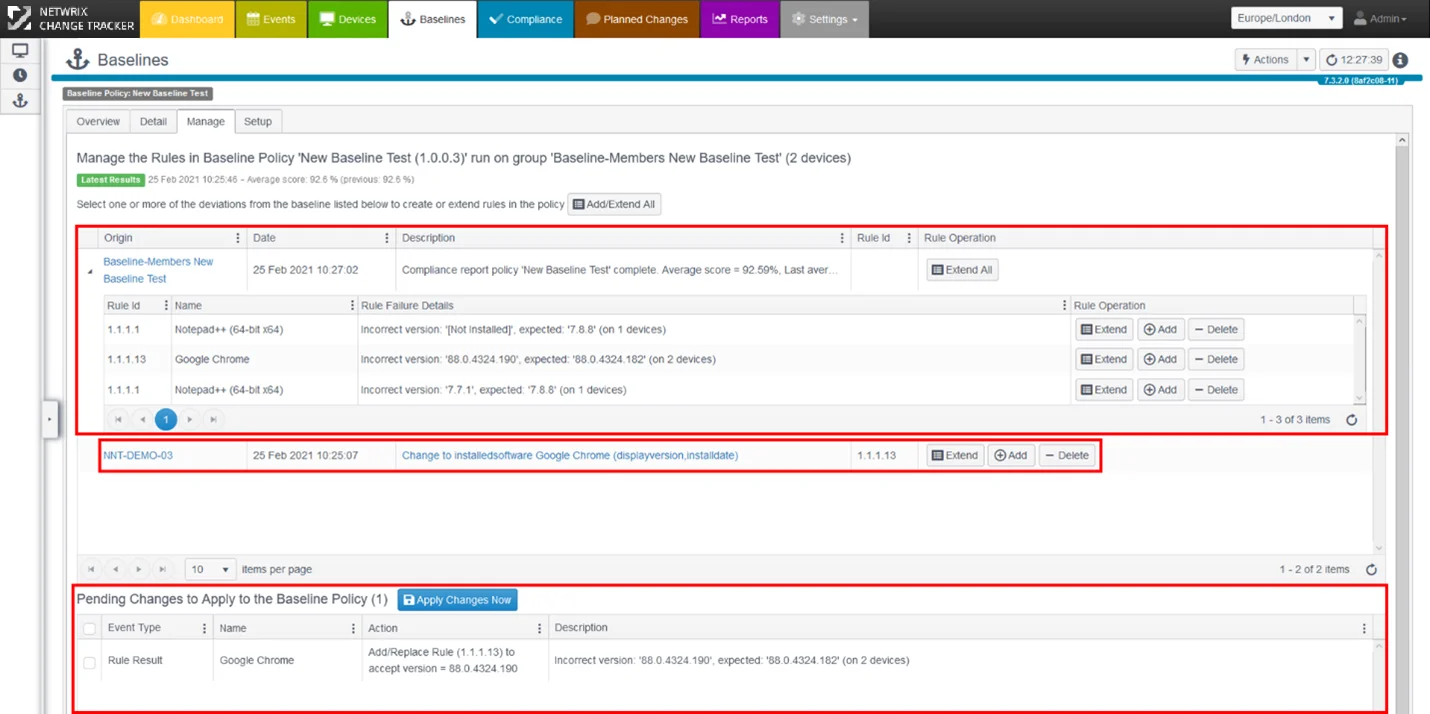Refresh the main deviations grid
The image size is (1430, 714).
[1371, 569]
